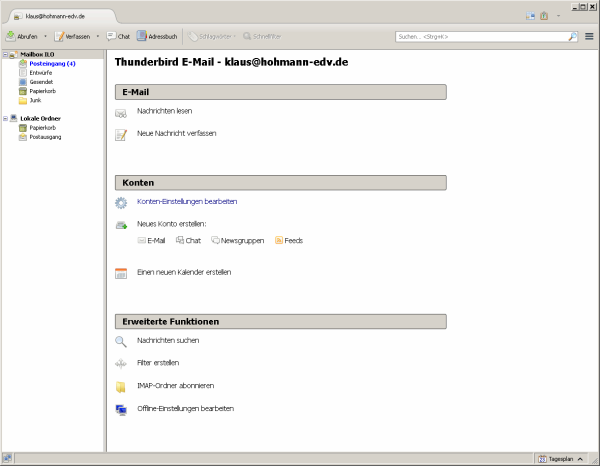Open Konten-Einstellungen bearbeiten link

(x=187, y=201)
